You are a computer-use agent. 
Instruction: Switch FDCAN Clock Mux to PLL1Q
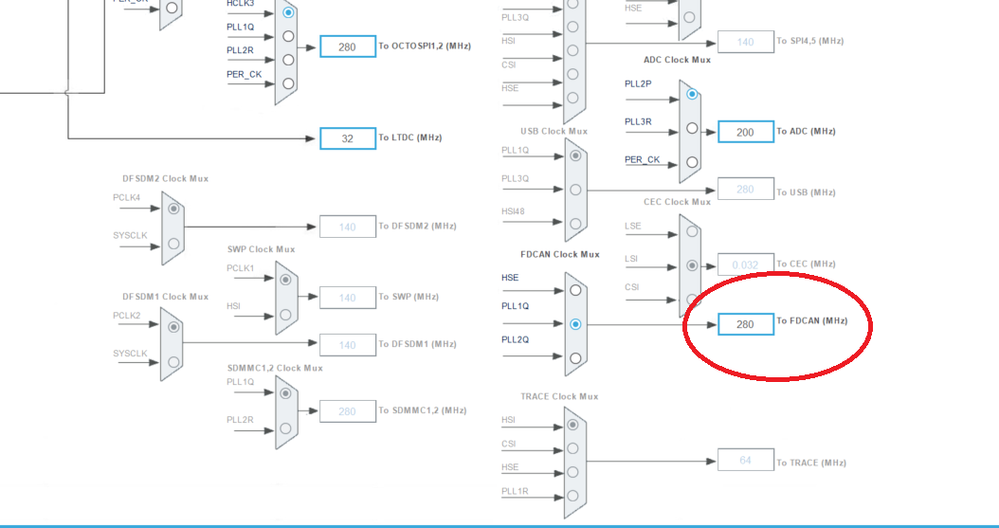click(576, 325)
